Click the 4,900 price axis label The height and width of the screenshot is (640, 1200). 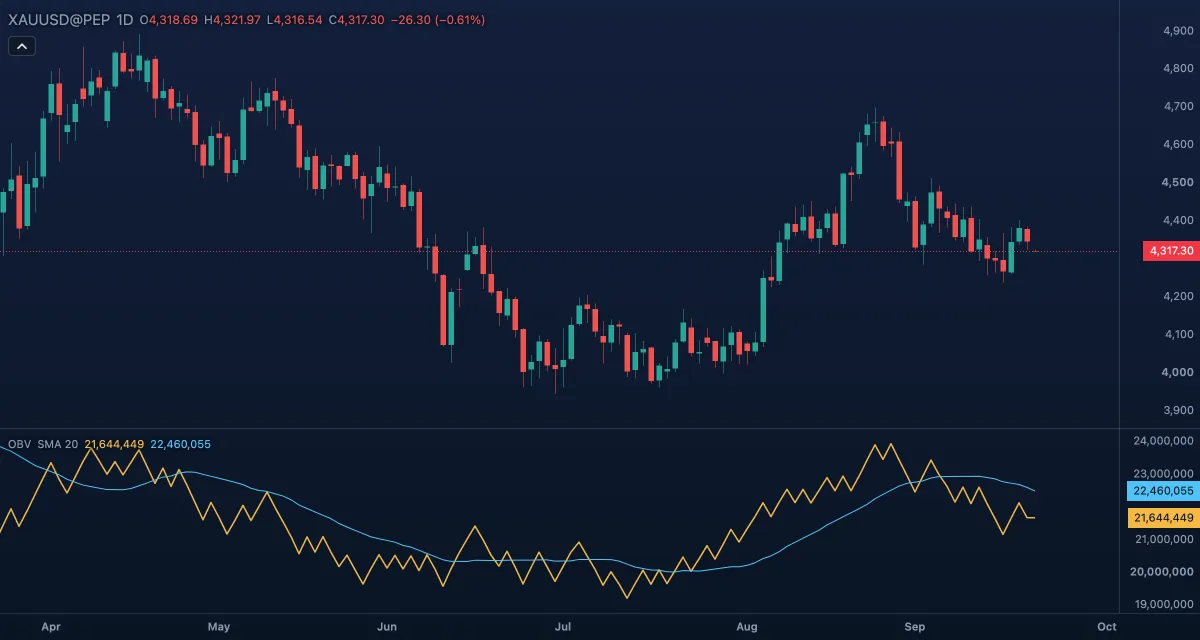1179,31
